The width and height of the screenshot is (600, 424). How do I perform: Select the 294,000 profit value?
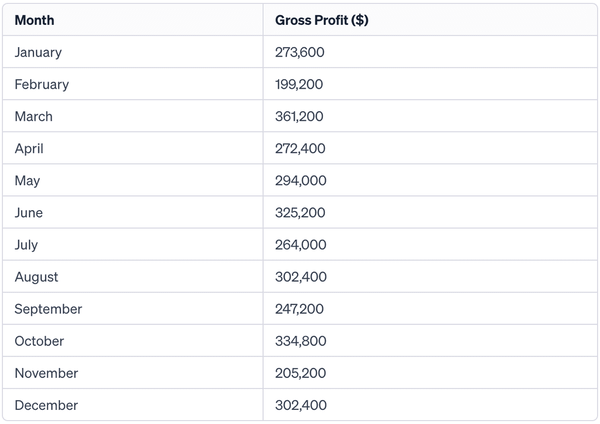[301, 181]
